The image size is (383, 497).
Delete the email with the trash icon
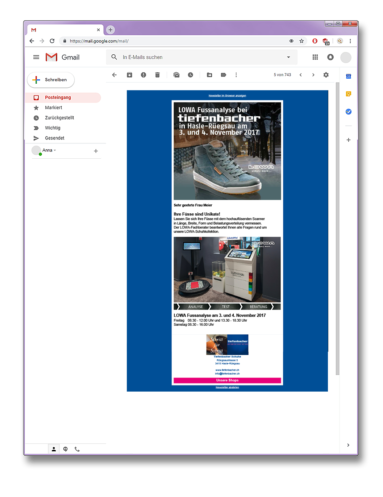(x=157, y=75)
